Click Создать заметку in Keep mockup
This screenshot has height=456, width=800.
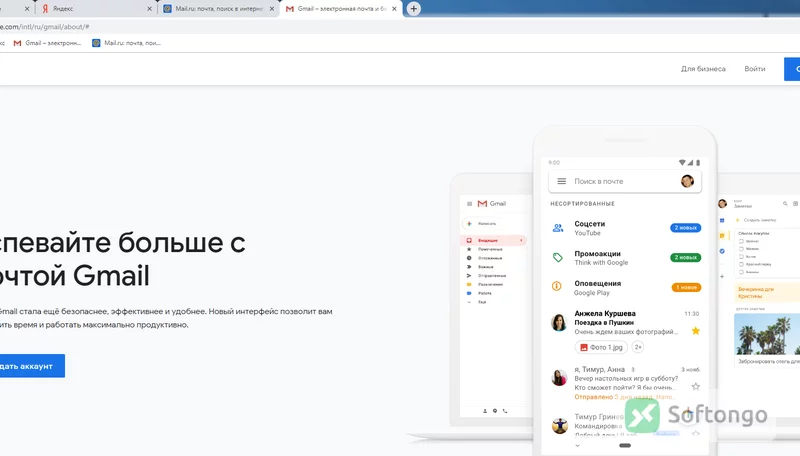coord(756,220)
